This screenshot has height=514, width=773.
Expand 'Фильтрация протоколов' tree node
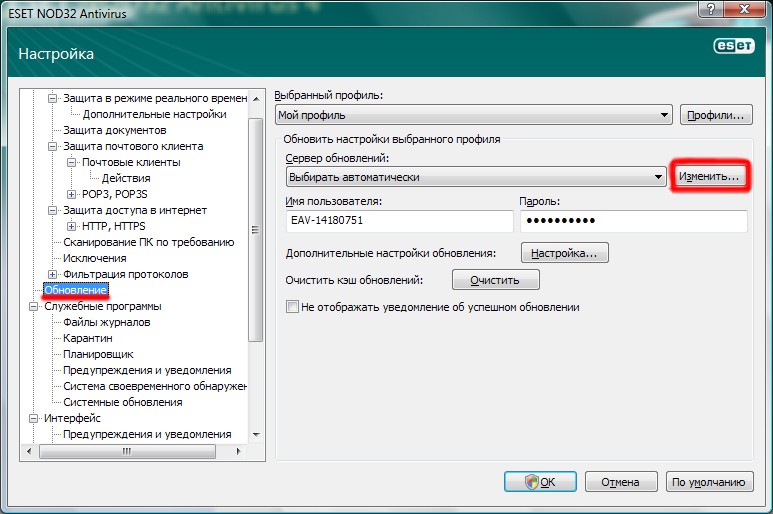52,274
